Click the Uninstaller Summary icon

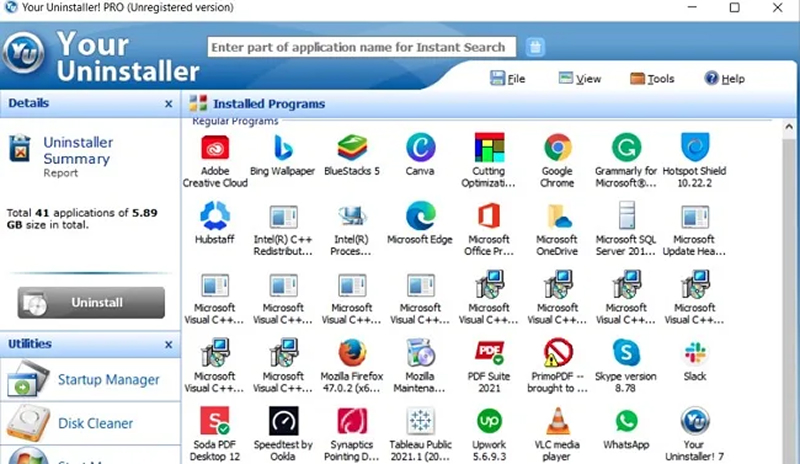[x=20, y=148]
